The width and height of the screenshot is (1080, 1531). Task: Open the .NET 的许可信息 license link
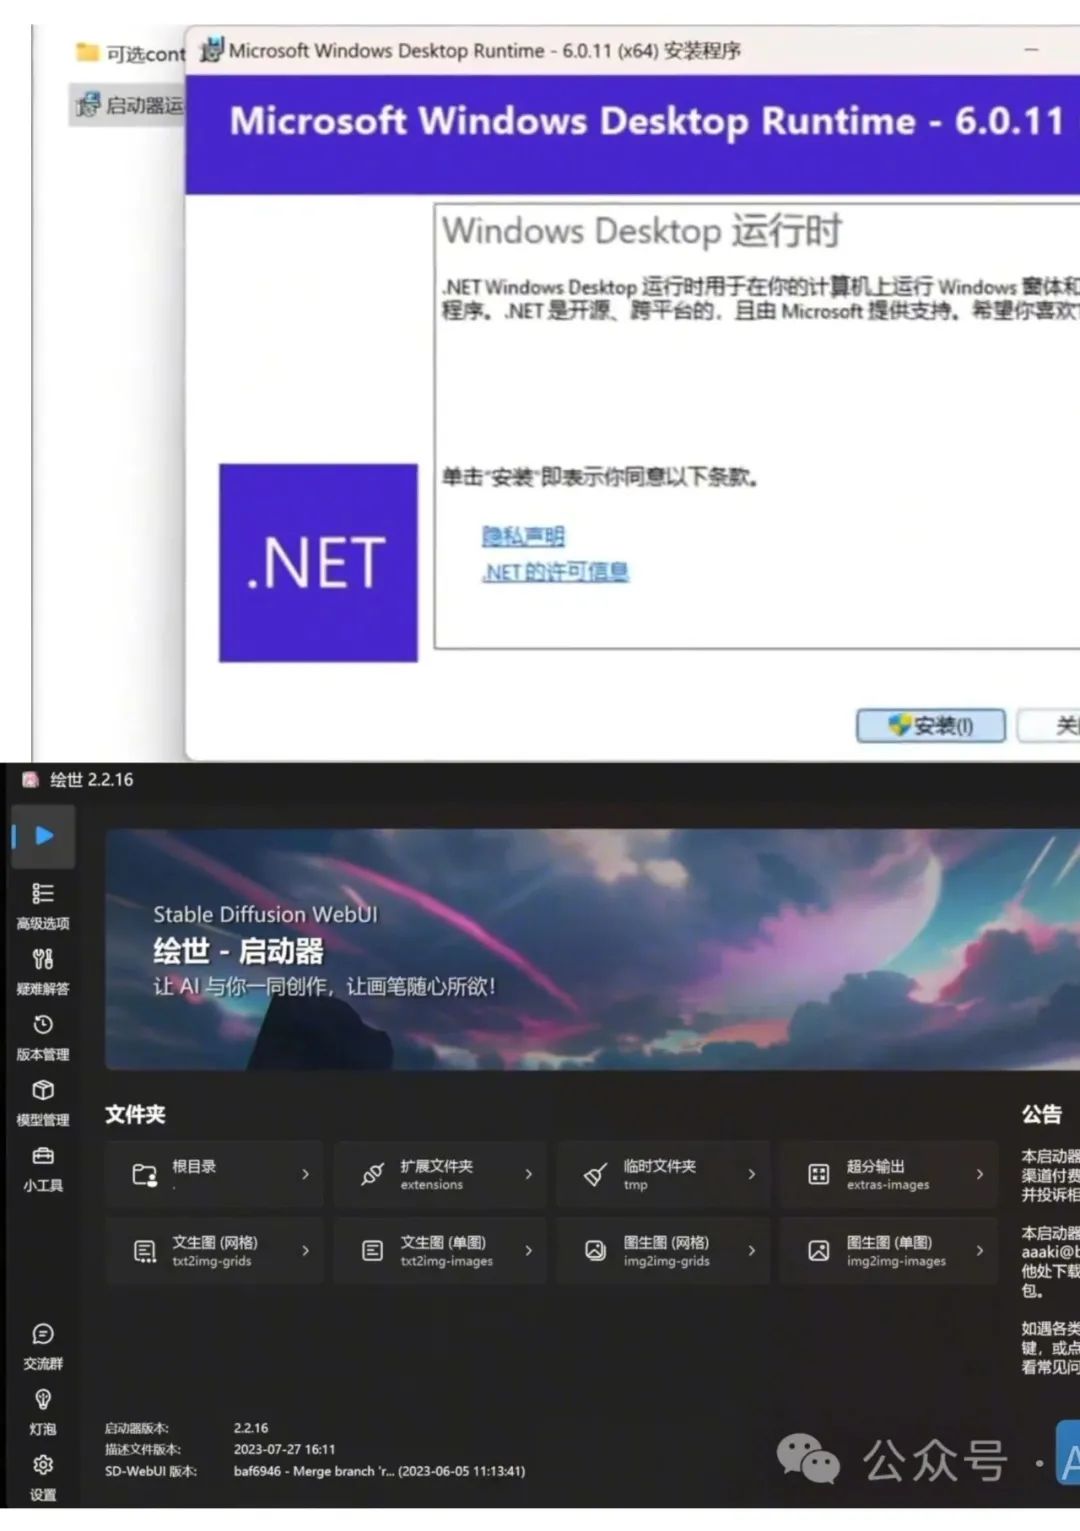pyautogui.click(x=556, y=572)
